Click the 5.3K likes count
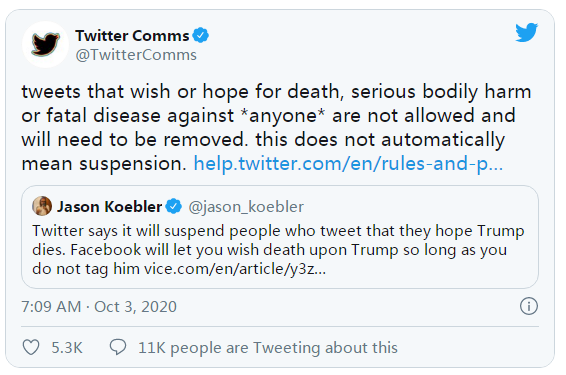This screenshot has width=566, height=375. 67,348
